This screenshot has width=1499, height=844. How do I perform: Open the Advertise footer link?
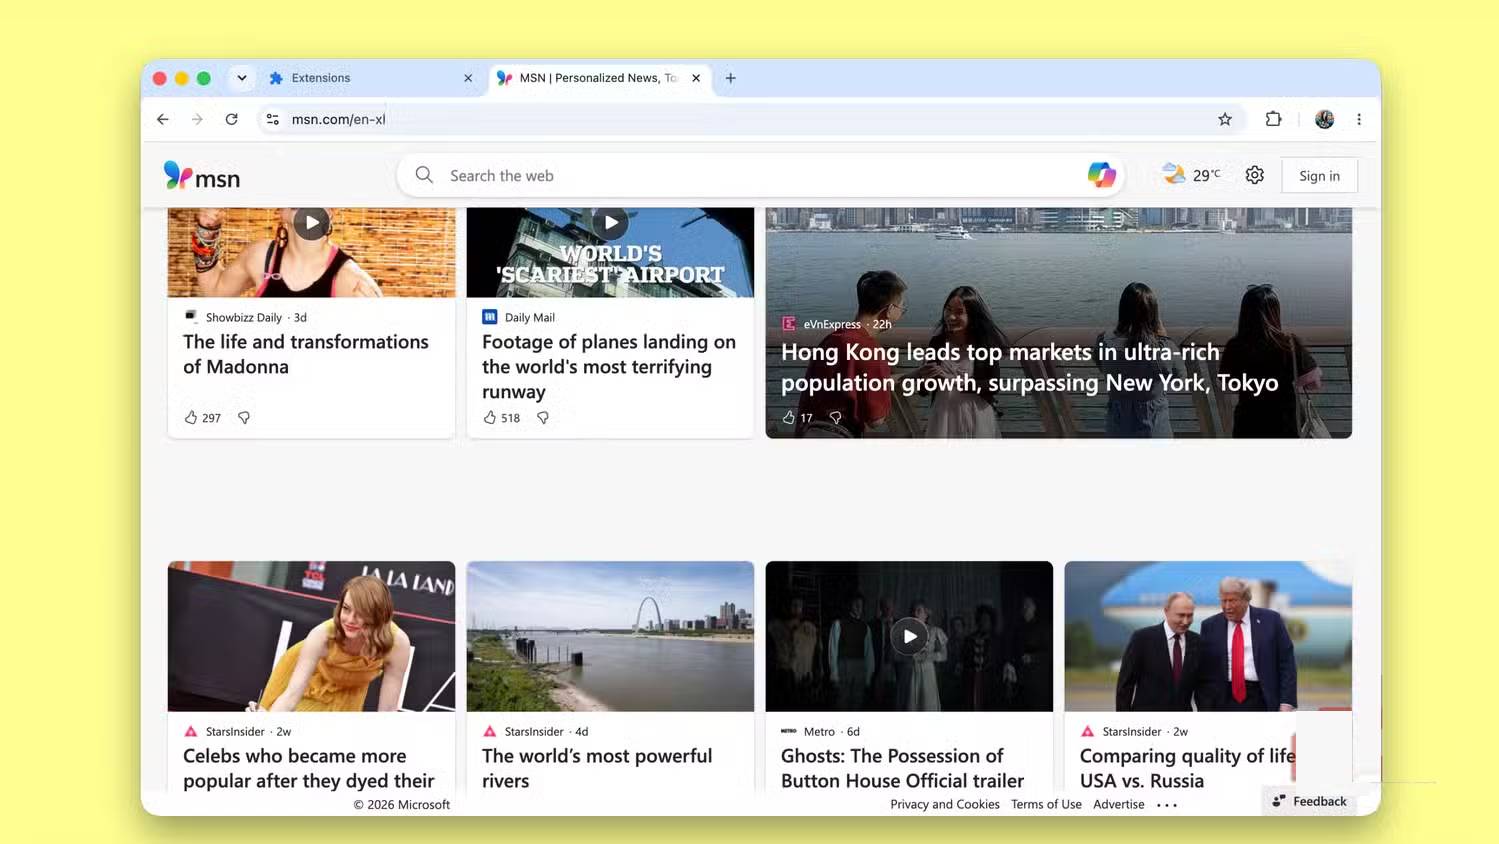[x=1119, y=804]
